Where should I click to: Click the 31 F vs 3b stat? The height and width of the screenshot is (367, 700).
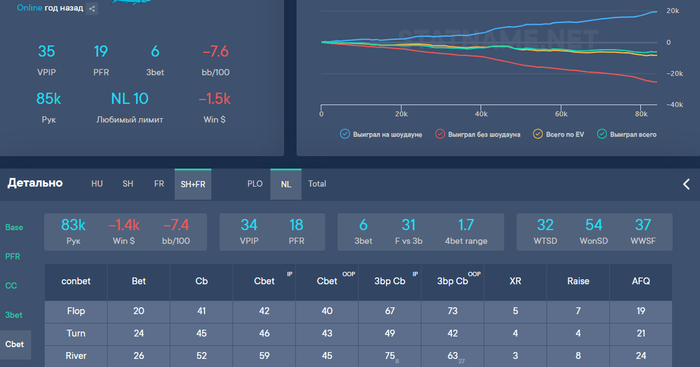point(408,232)
